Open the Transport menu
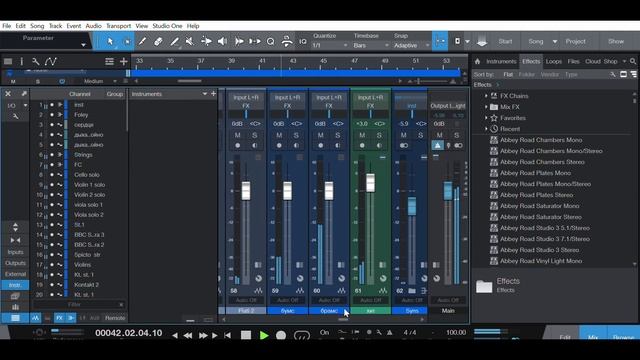 click(x=118, y=26)
